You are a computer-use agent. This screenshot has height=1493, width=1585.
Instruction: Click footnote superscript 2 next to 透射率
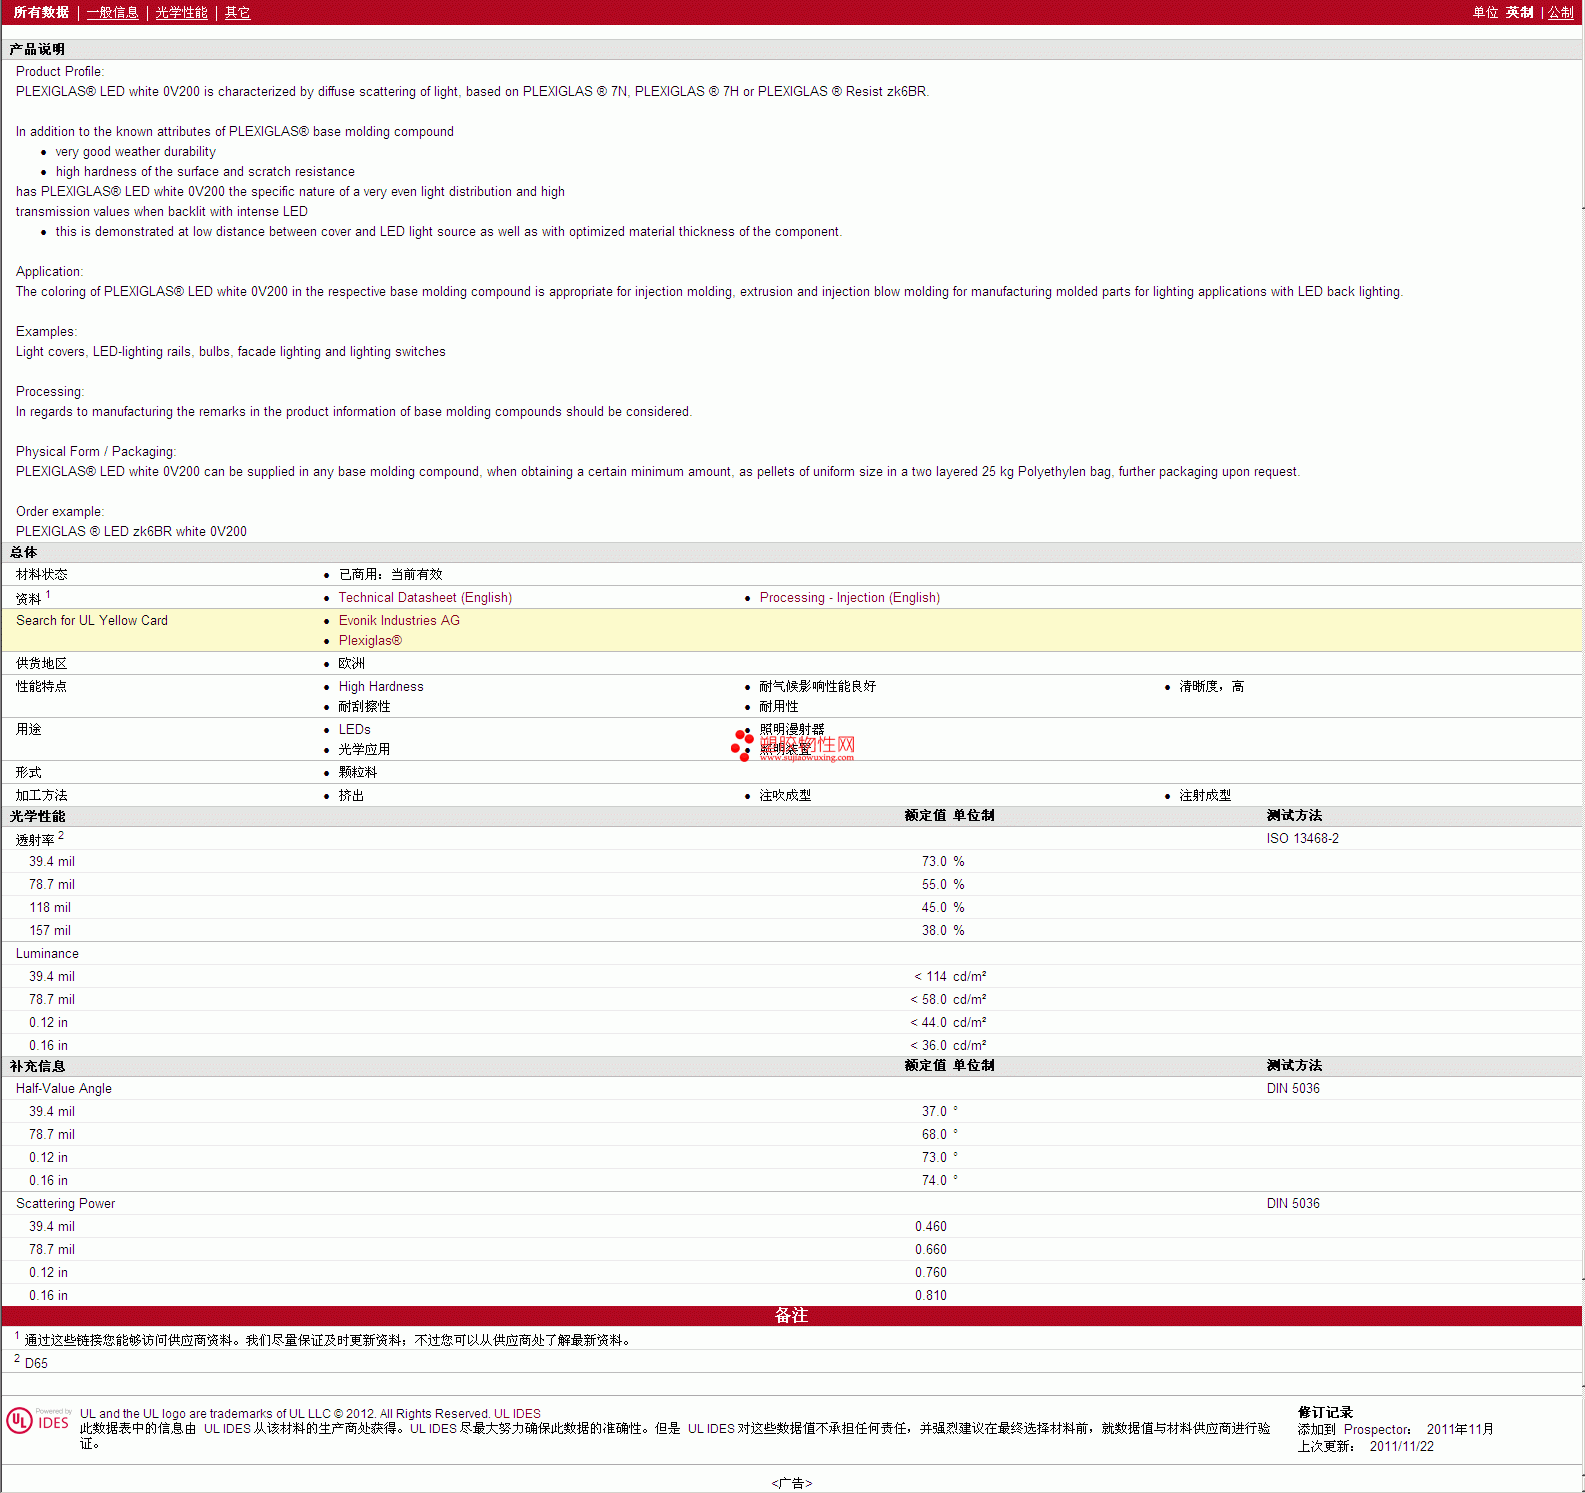61,835
